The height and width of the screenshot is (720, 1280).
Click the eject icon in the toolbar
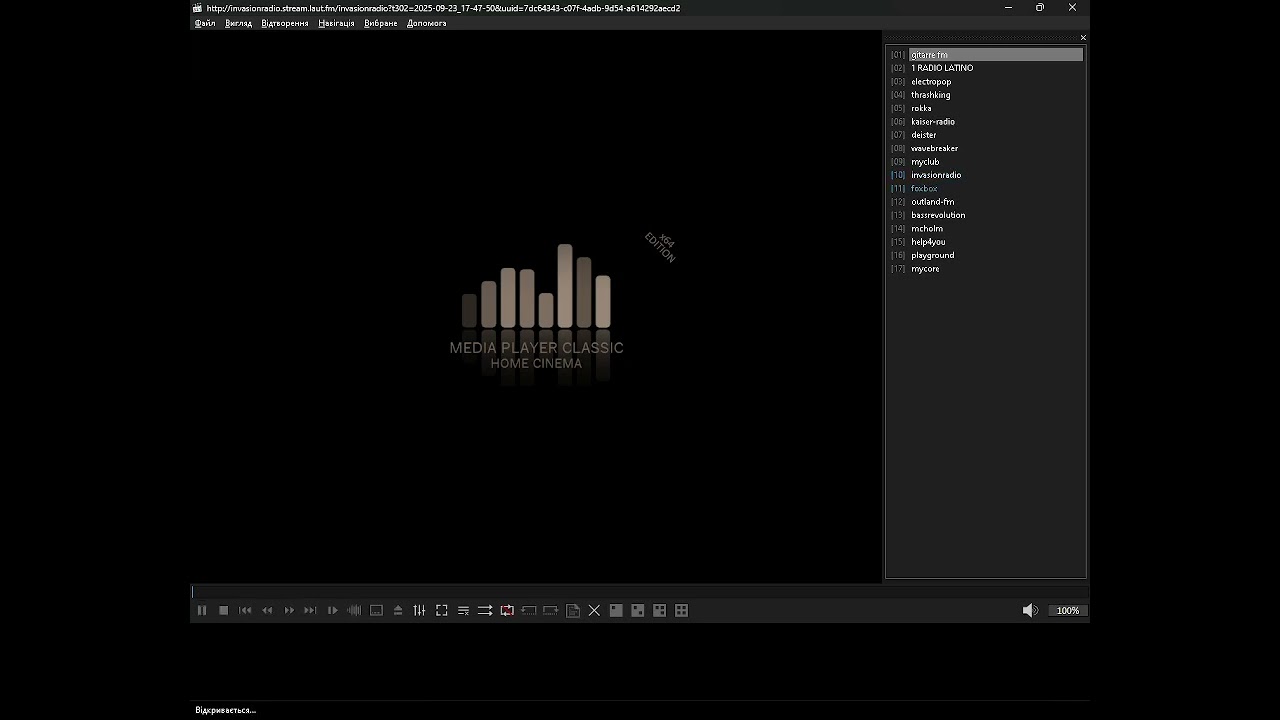[x=398, y=610]
